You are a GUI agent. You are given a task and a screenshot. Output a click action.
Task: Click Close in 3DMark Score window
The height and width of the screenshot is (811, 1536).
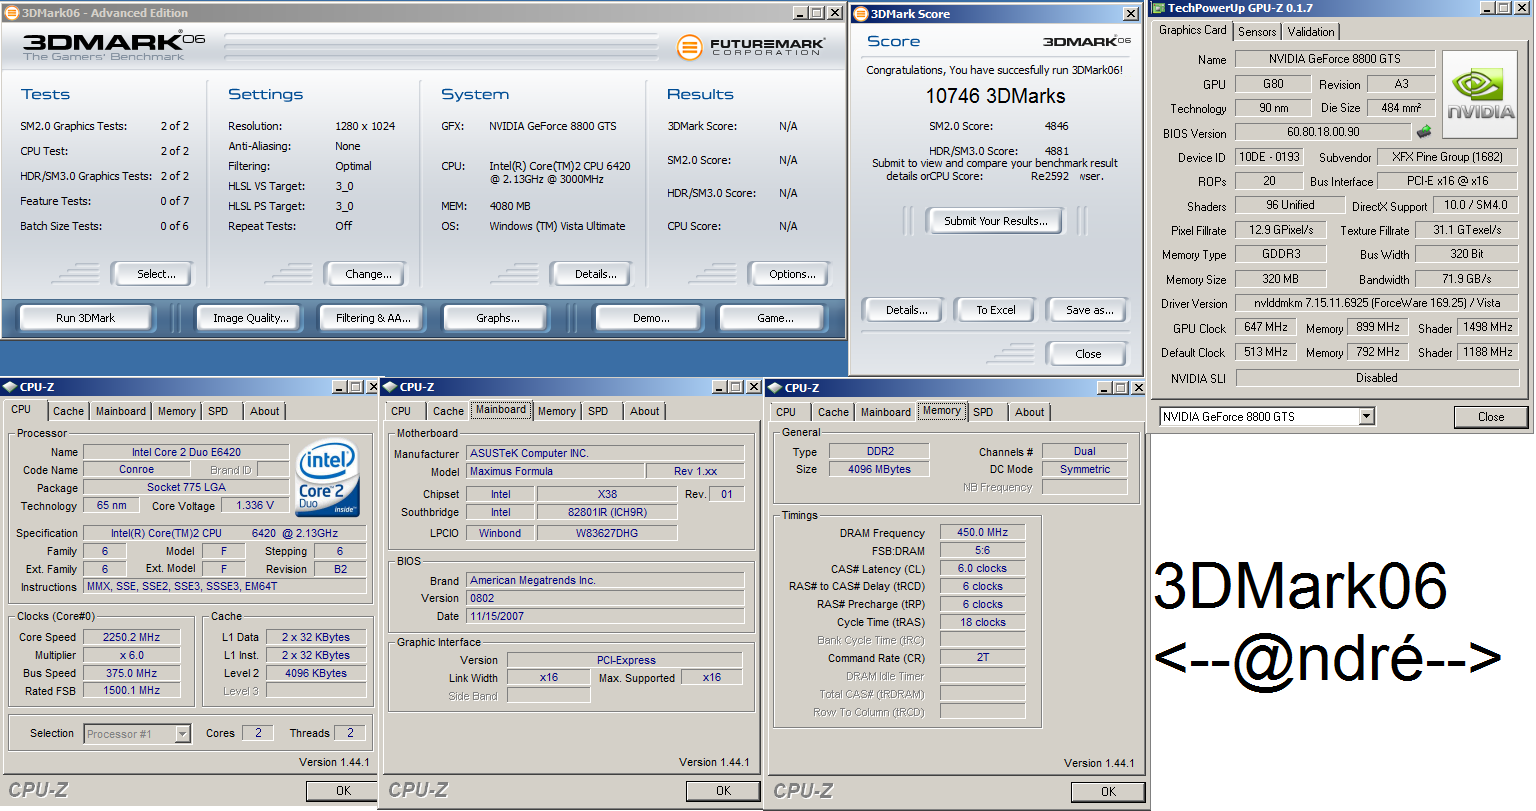[x=1088, y=354]
